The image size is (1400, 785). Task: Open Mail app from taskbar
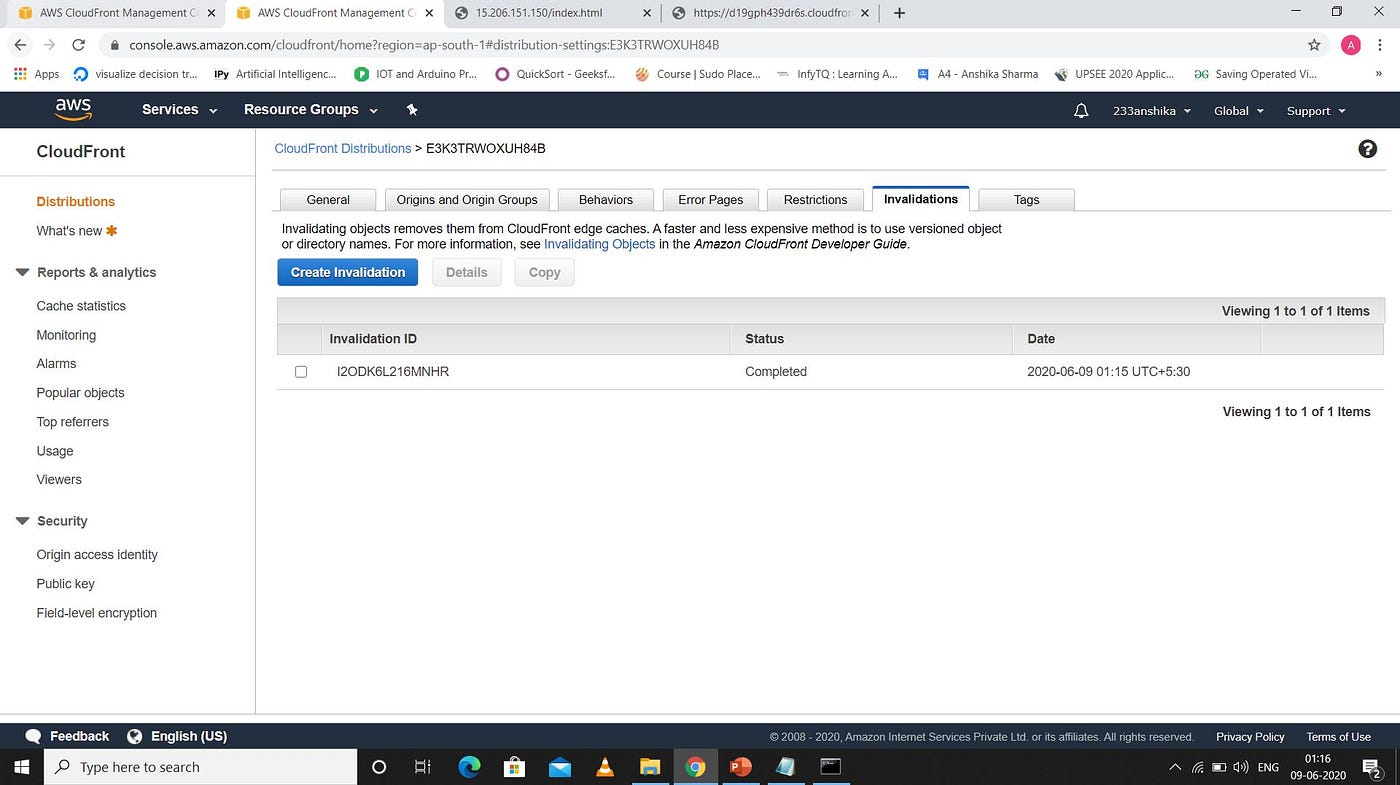tap(559, 767)
